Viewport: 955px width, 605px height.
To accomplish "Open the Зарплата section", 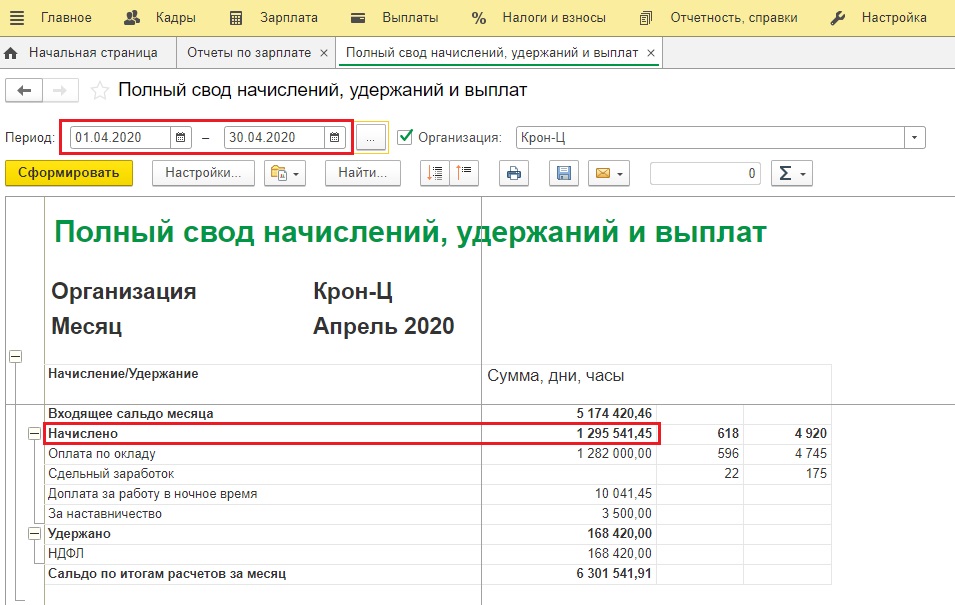I will click(x=273, y=18).
